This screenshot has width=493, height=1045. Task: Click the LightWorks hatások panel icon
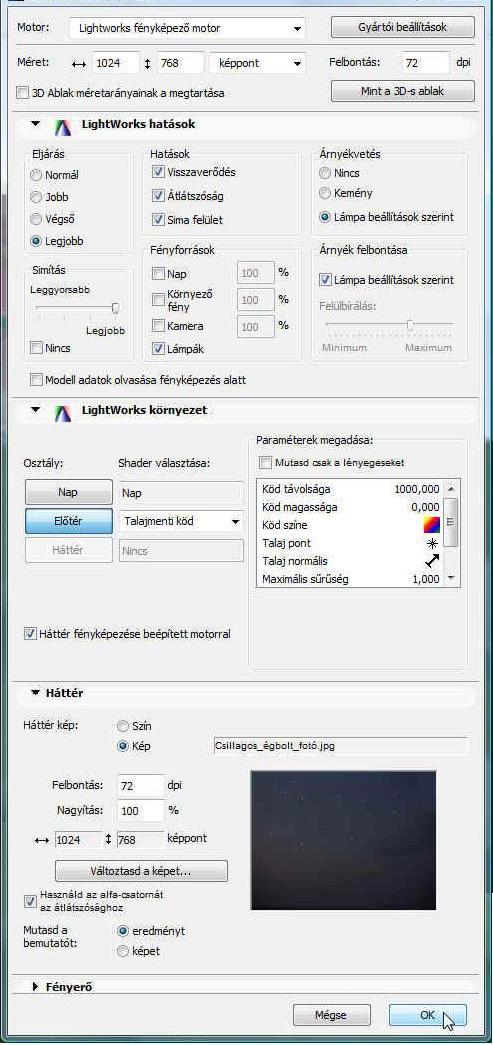point(62,125)
